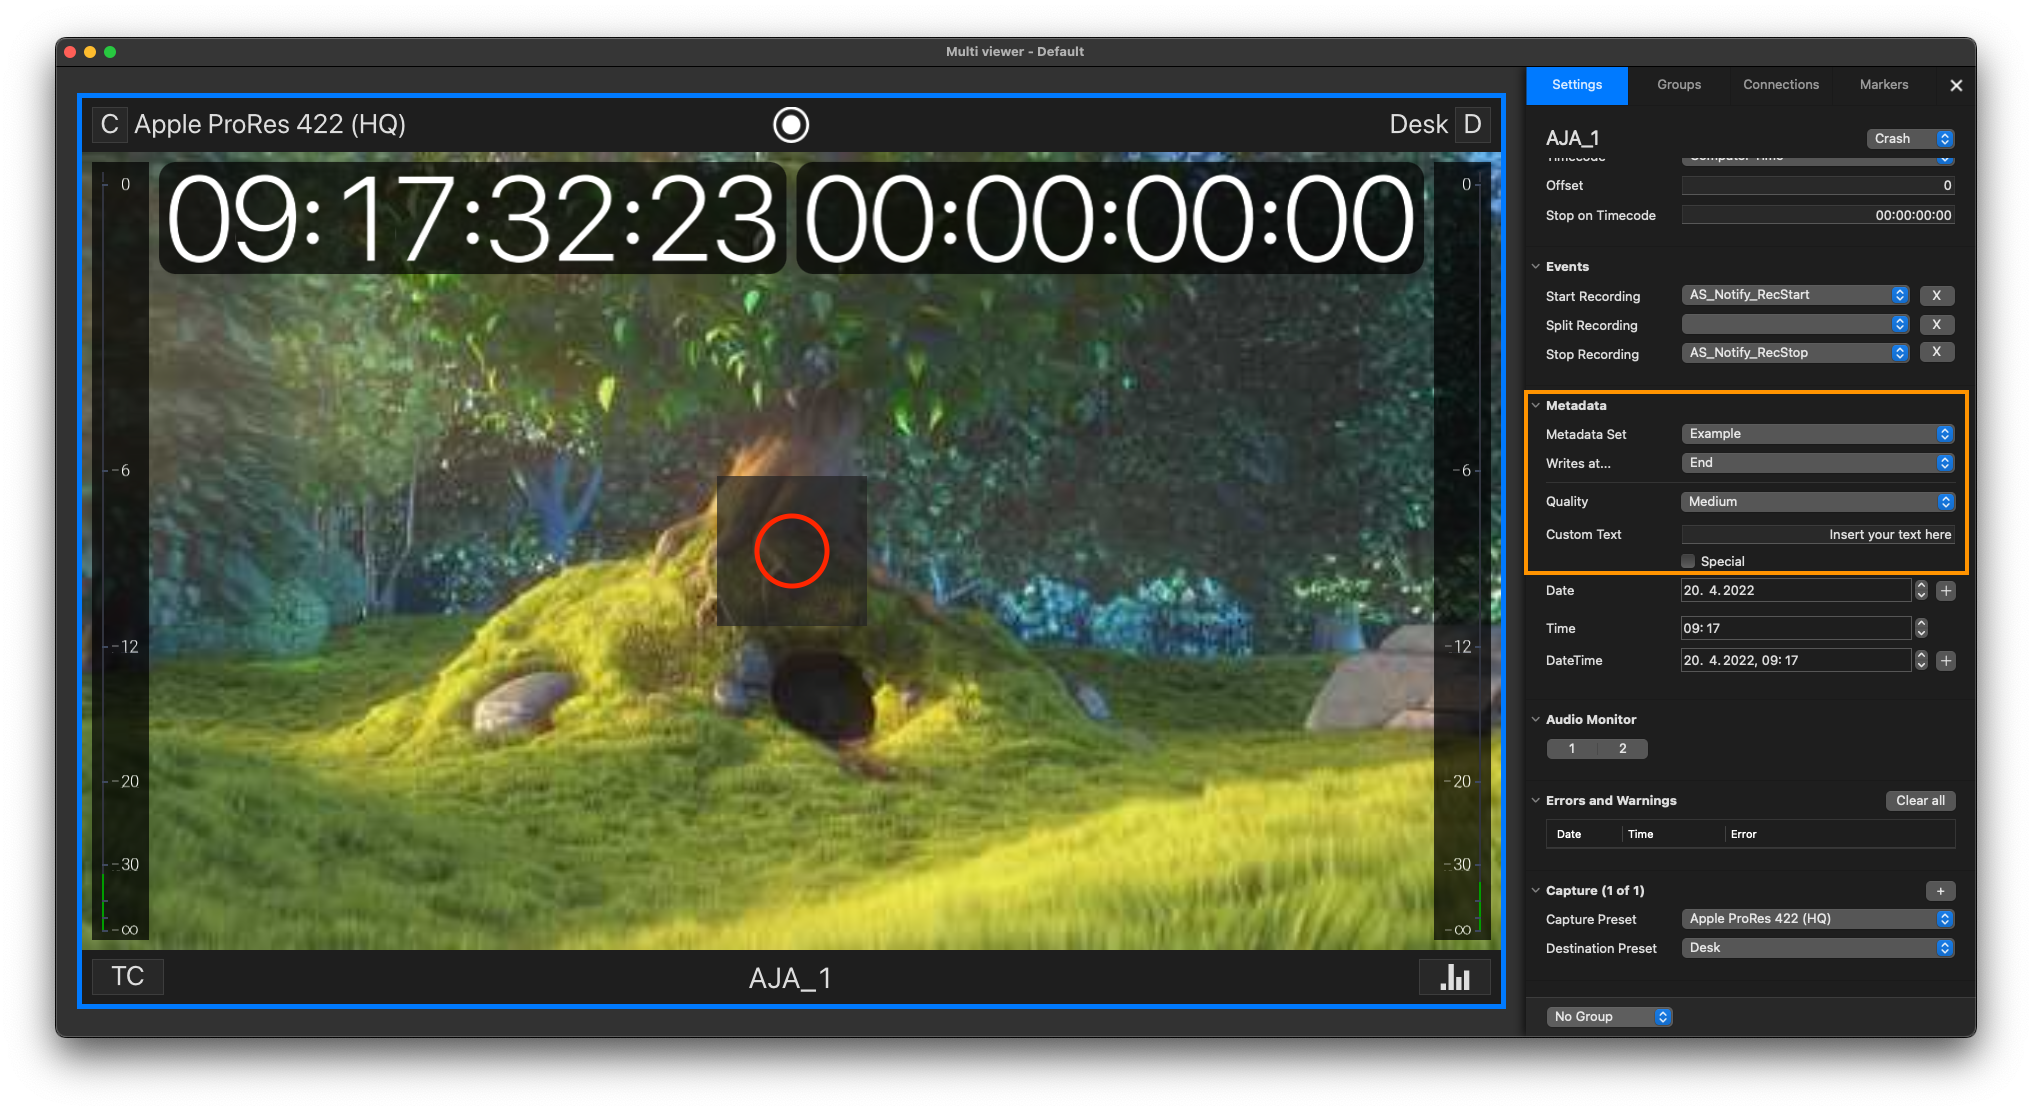The image size is (2032, 1111).
Task: Switch to the Markers tab
Action: pos(1884,85)
